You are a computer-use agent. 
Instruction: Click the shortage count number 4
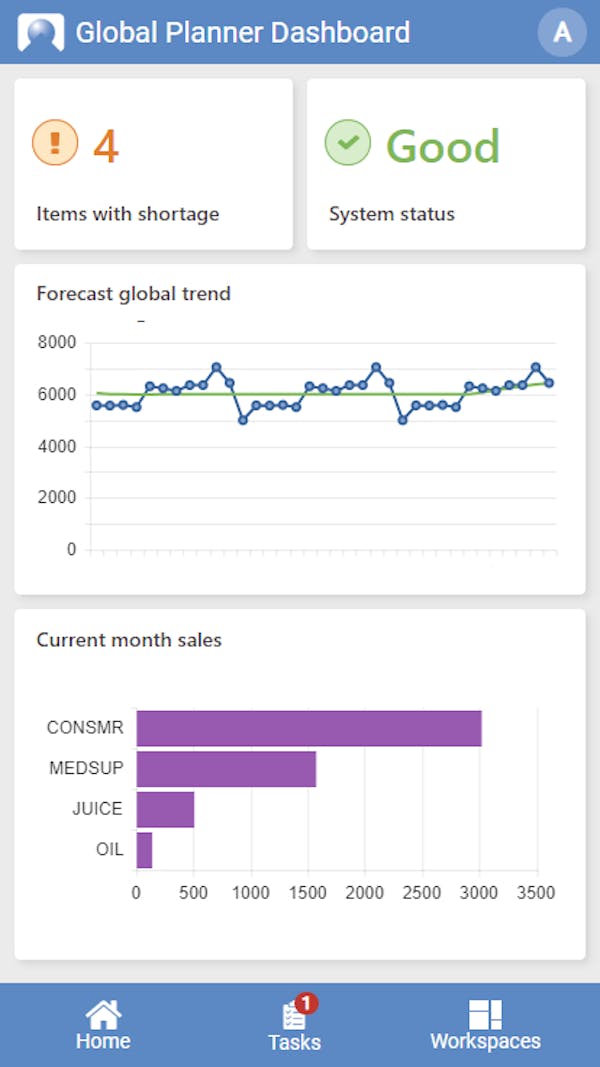[x=106, y=147]
